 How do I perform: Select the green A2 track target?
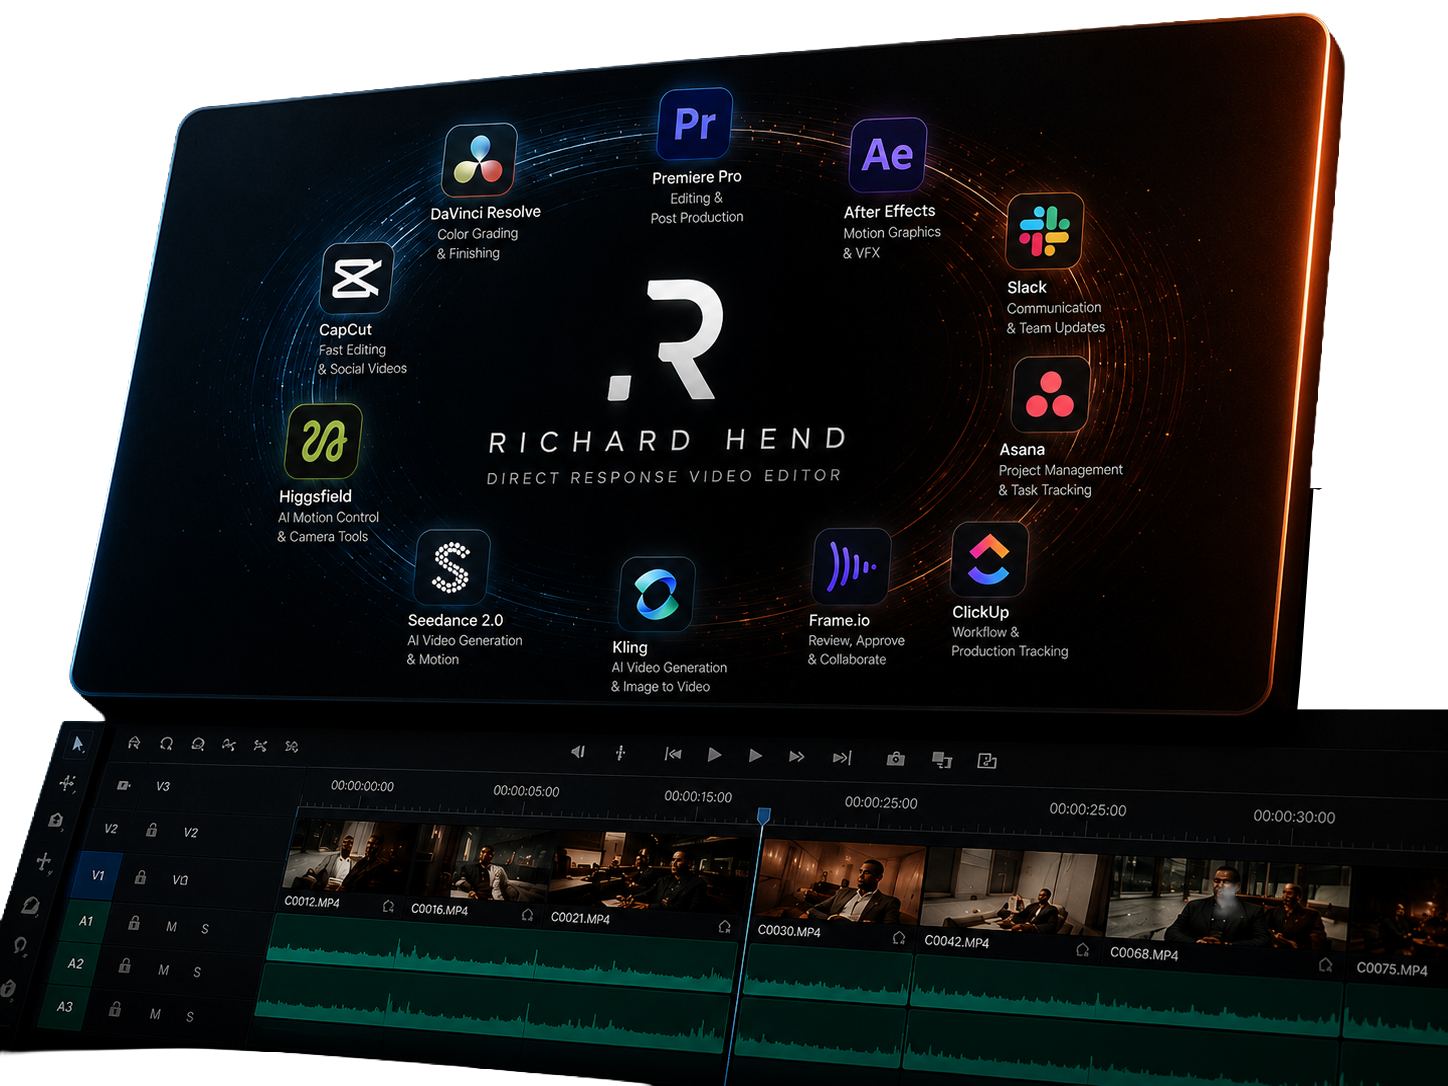tap(75, 964)
